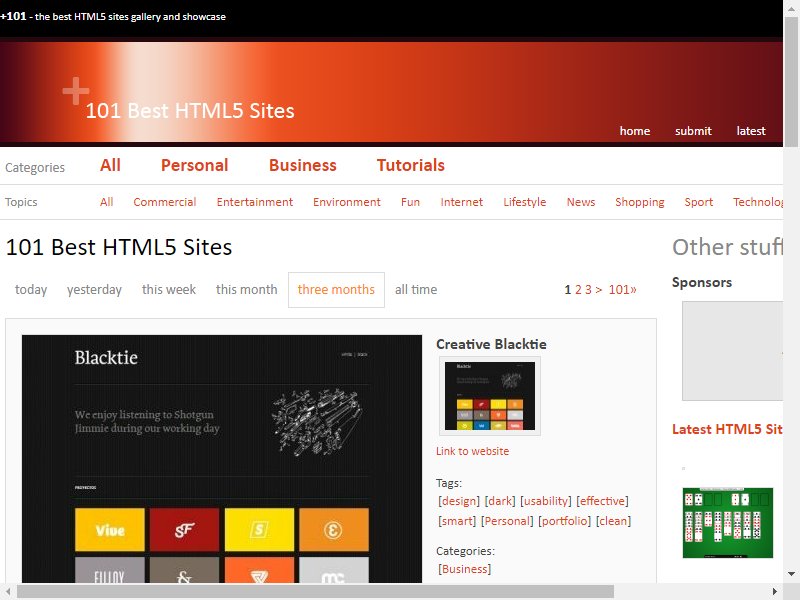Filter by Commercial topic

pyautogui.click(x=165, y=202)
